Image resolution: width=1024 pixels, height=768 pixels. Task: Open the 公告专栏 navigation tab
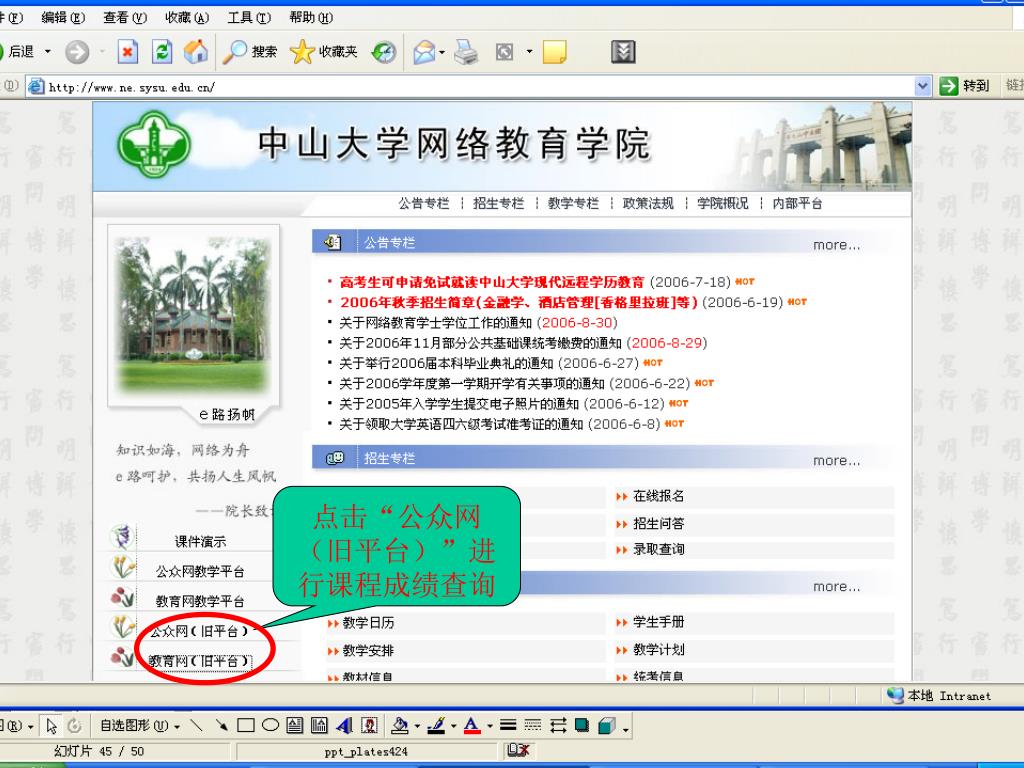424,203
